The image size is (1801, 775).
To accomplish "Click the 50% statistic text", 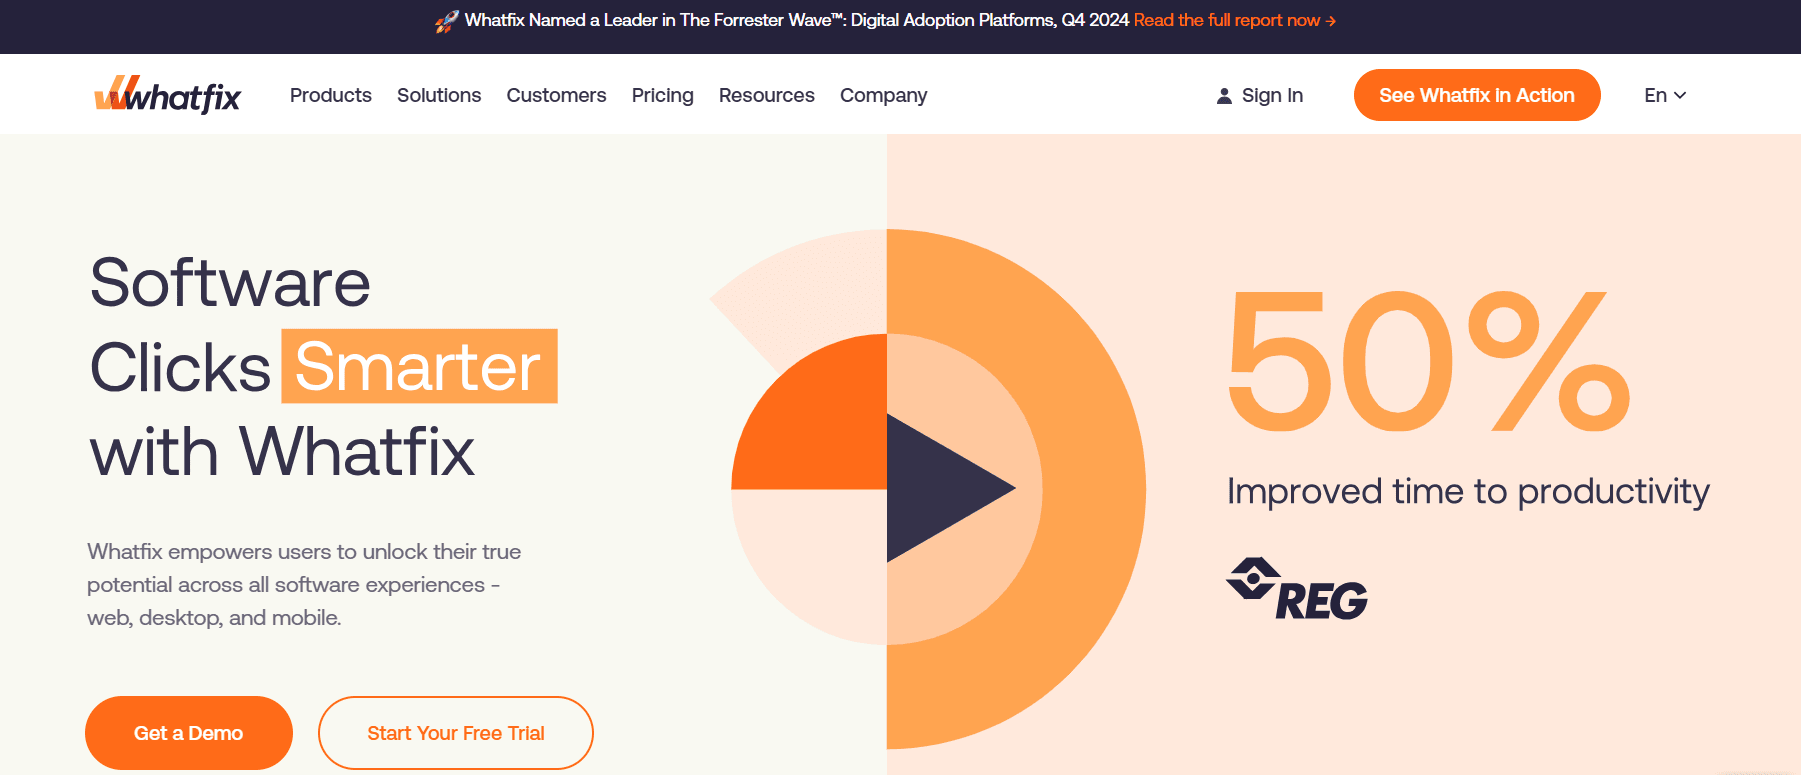I will coord(1429,361).
